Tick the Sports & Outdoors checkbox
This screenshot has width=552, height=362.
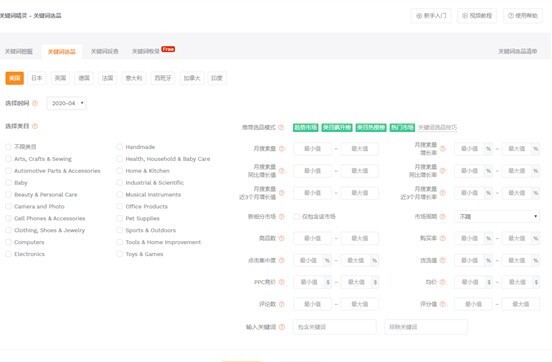point(120,230)
